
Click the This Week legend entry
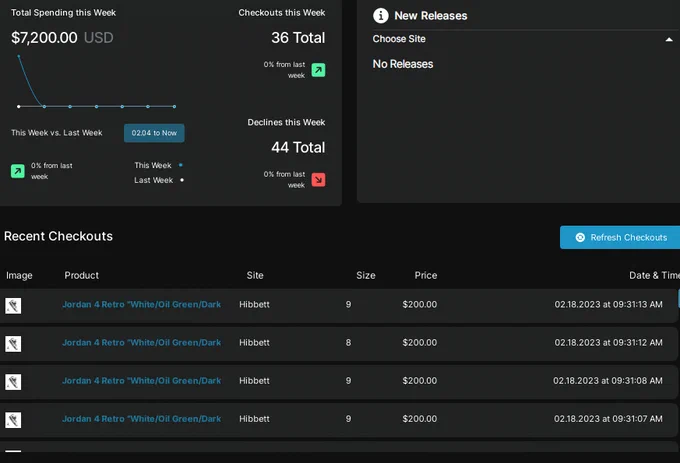tap(158, 165)
